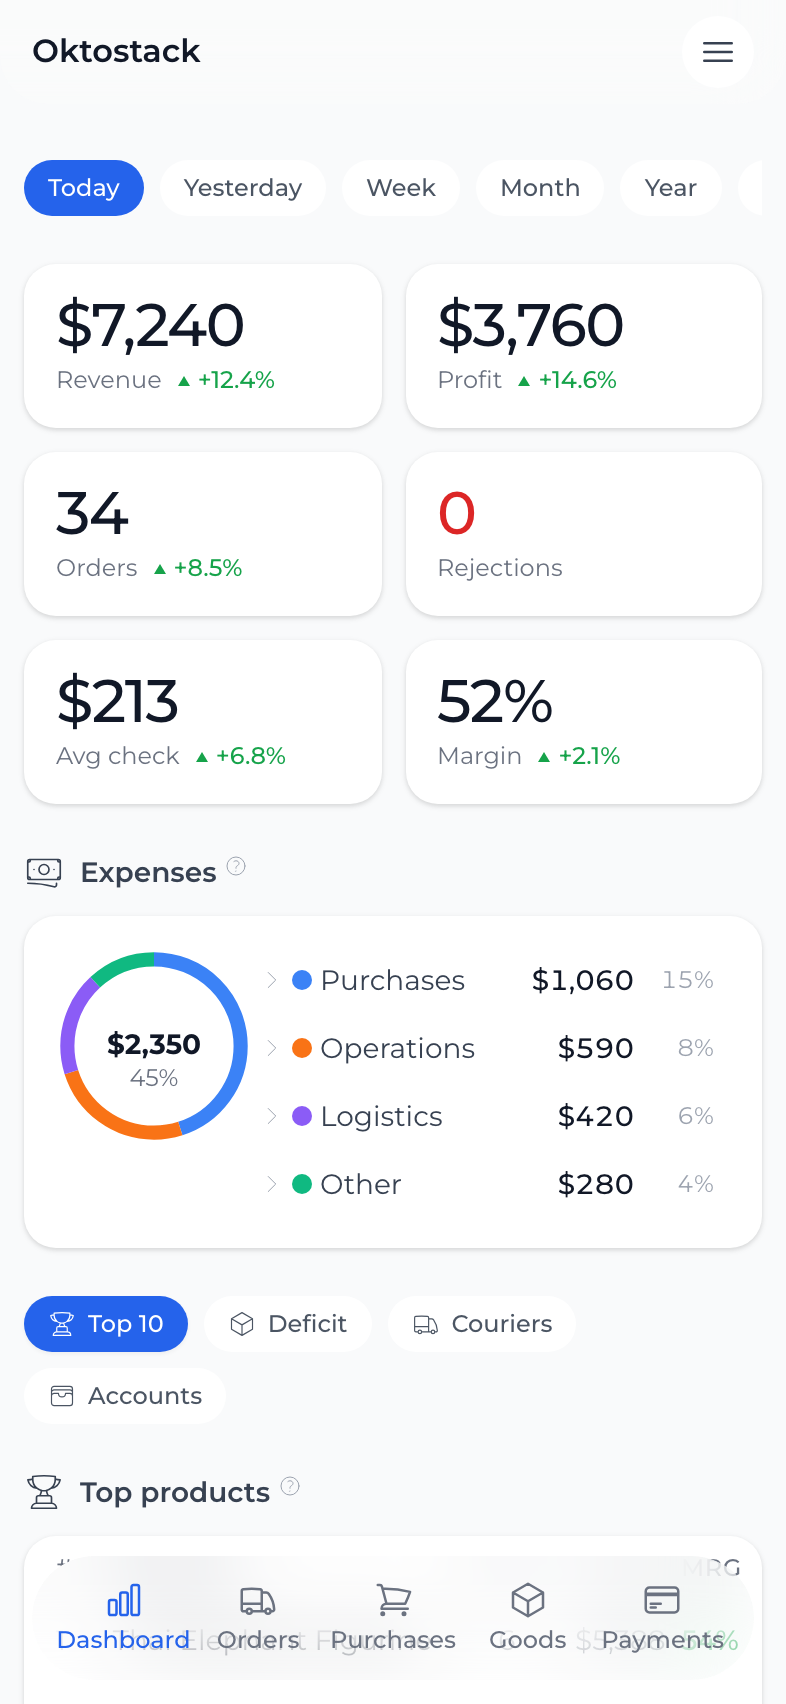Select the Top 10 filter chip

tap(105, 1323)
